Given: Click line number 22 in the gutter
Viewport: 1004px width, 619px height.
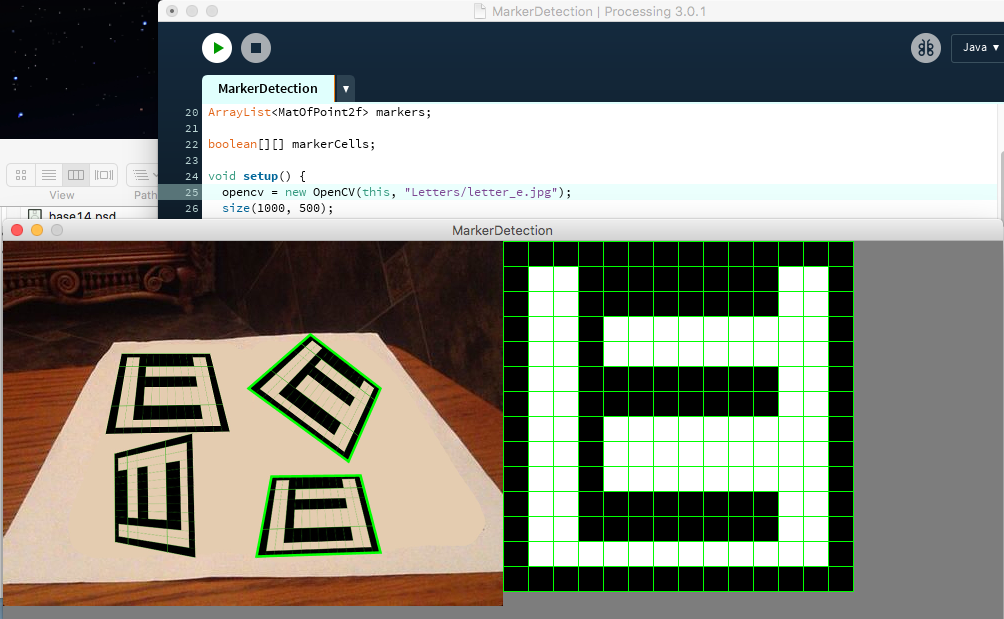Looking at the screenshot, I should pos(192,144).
